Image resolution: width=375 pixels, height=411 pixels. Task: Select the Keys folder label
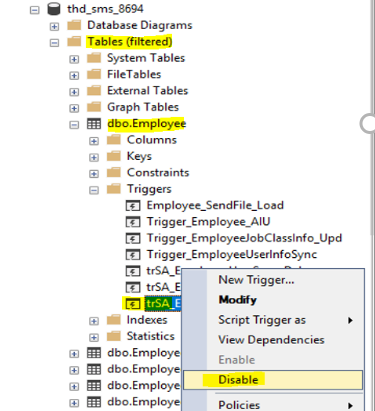coord(139,156)
